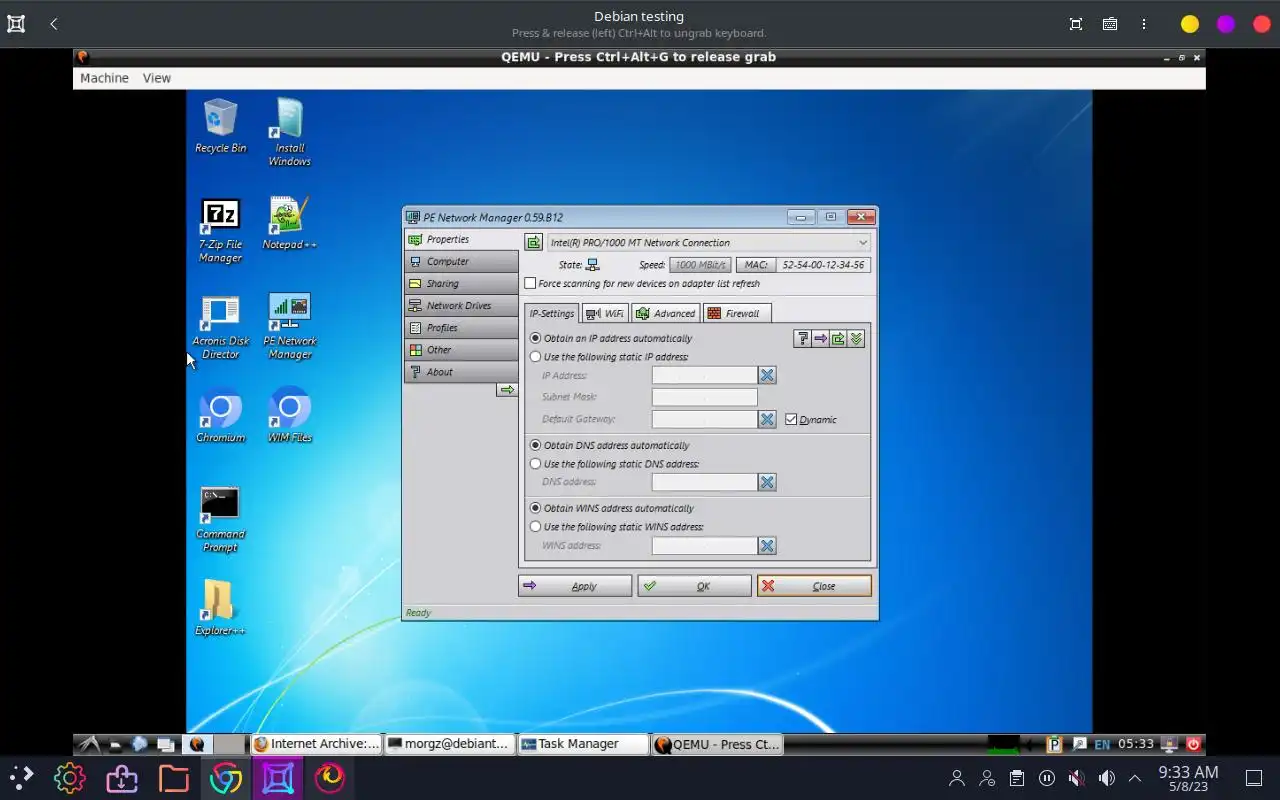Launch the Install Windows shortcut

click(289, 132)
